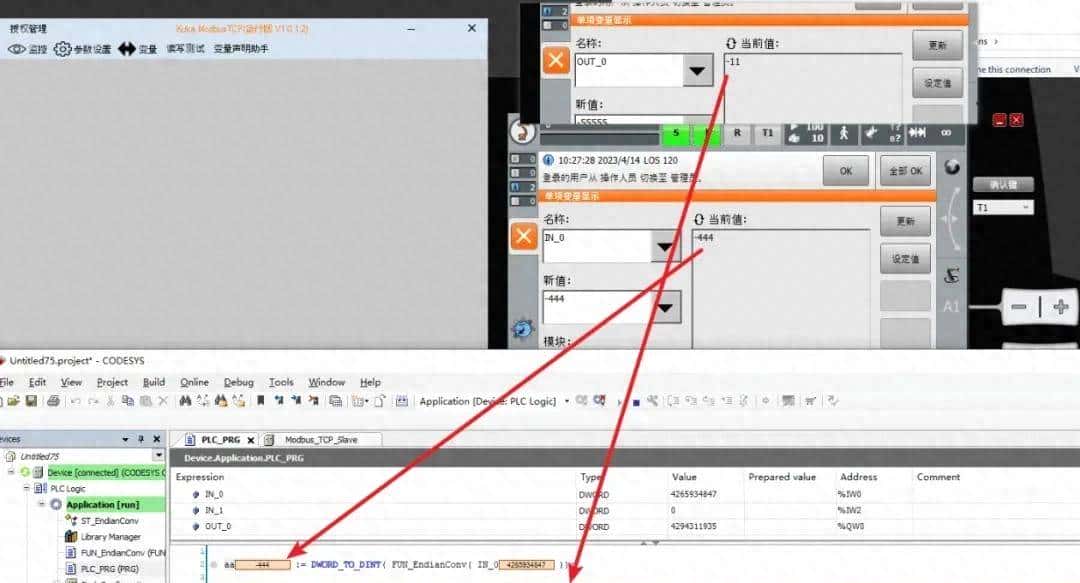Switch to the Modbus_TCP_Slave tab

coord(321,438)
